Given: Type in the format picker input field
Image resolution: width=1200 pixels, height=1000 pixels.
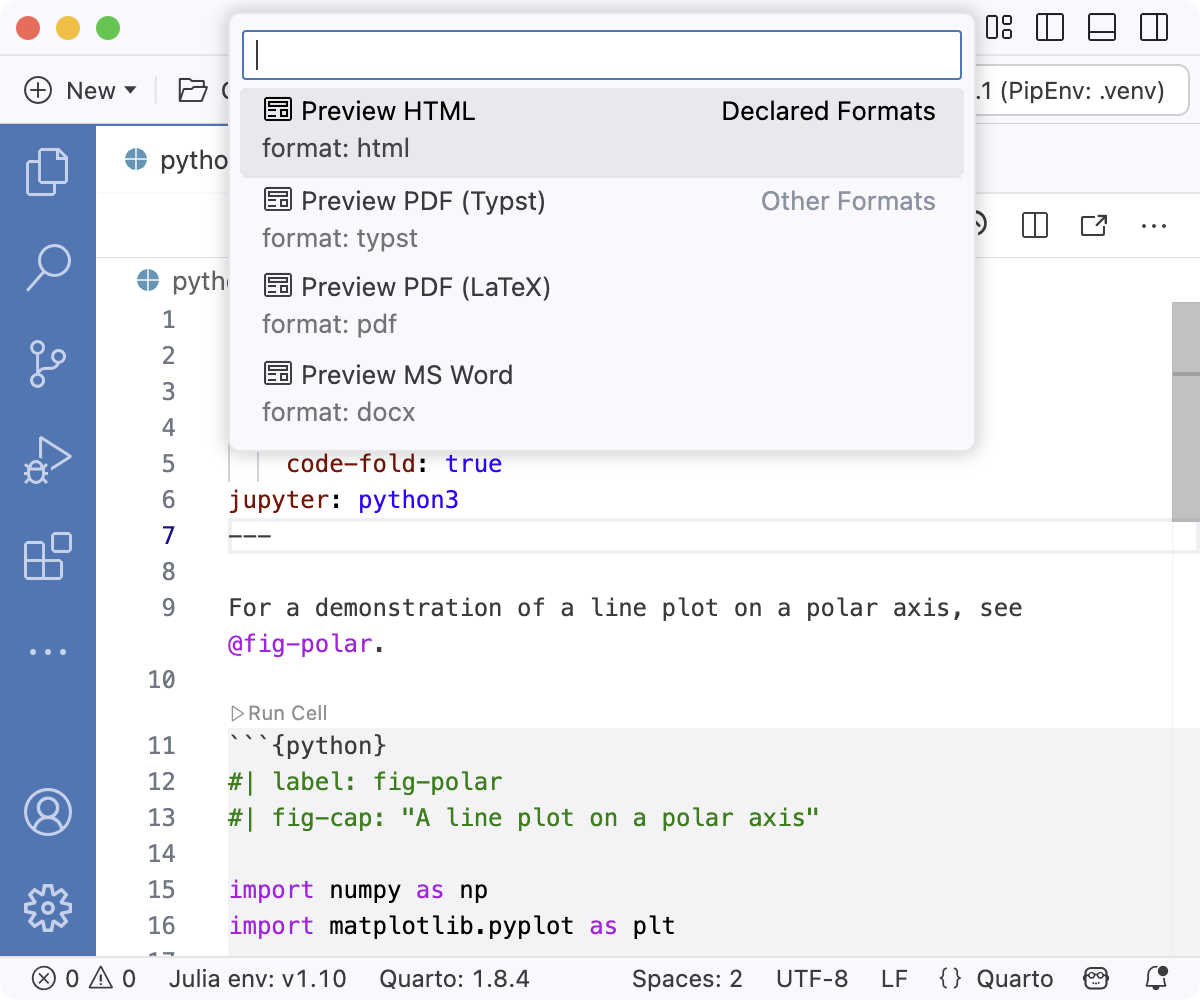Looking at the screenshot, I should (600, 55).
